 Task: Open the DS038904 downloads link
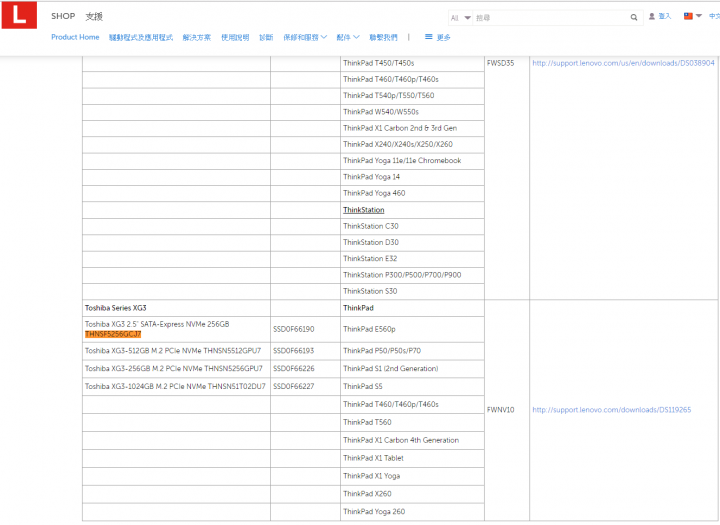tap(623, 63)
